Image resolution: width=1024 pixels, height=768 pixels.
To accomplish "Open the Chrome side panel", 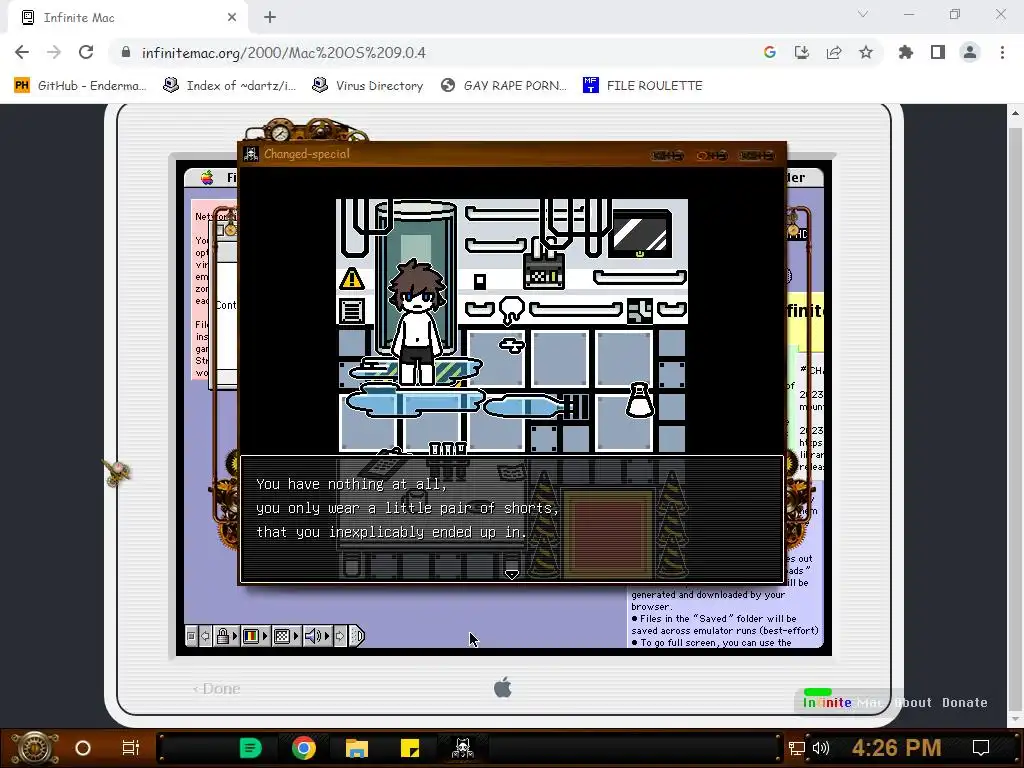I will 938,52.
